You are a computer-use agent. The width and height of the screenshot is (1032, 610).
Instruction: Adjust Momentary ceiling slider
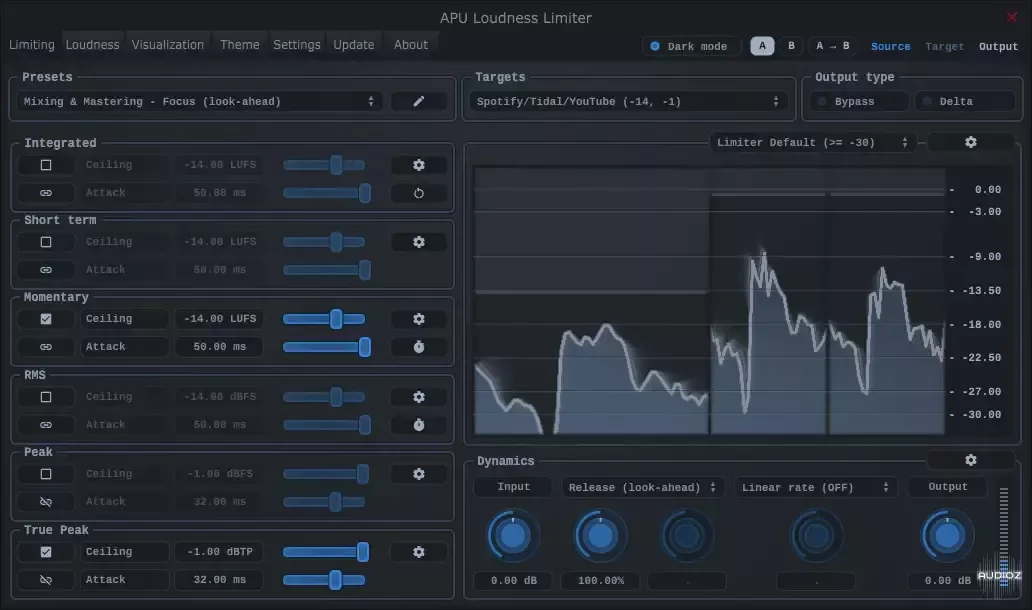point(324,319)
